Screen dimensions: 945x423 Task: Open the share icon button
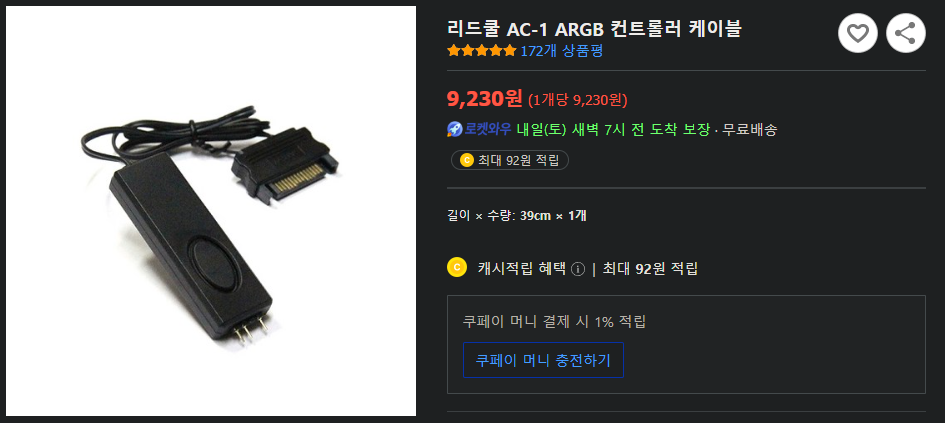[x=906, y=33]
